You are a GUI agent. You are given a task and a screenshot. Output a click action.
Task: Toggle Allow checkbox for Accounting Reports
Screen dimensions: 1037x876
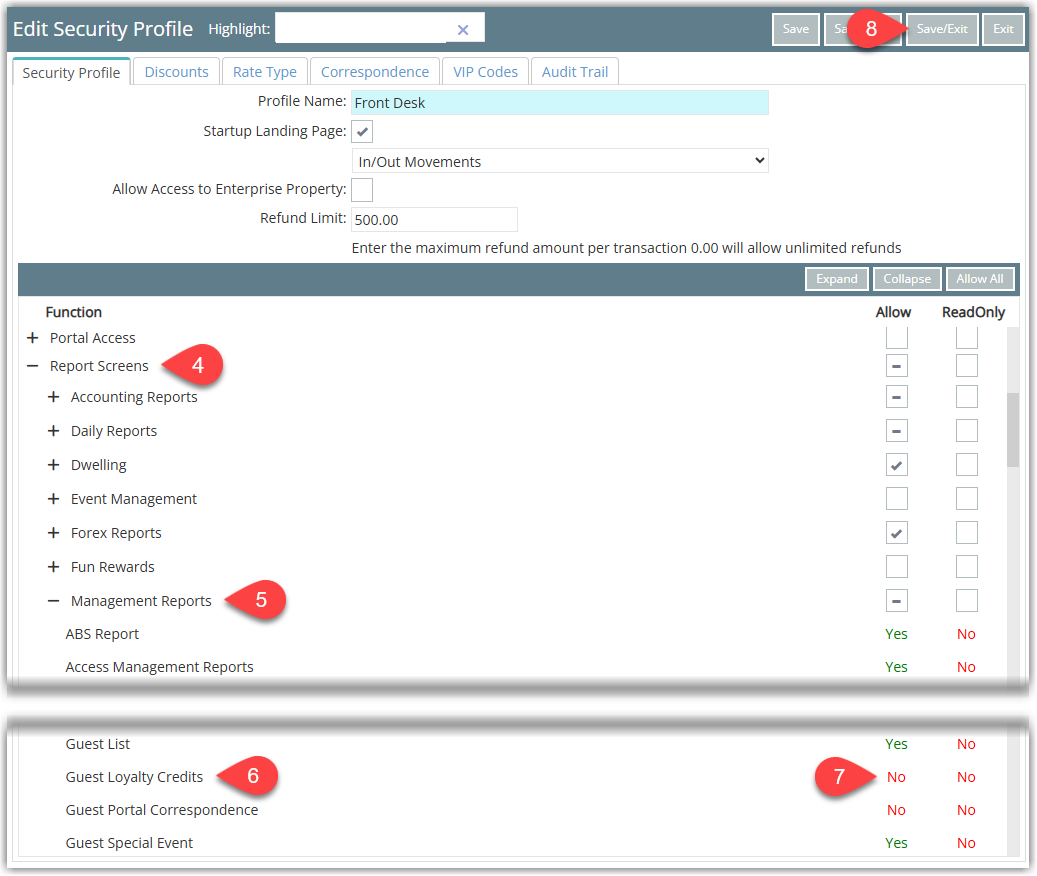click(x=897, y=397)
